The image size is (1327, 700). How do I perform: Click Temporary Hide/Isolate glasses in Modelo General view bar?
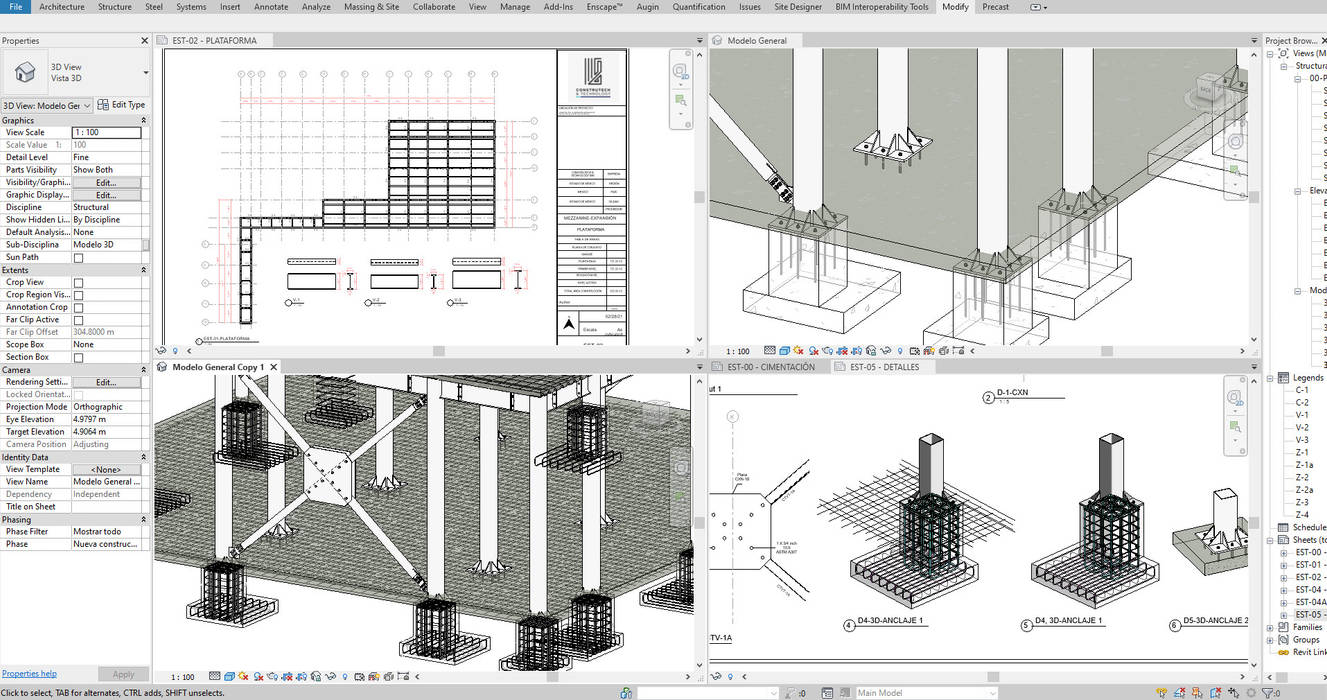point(886,351)
